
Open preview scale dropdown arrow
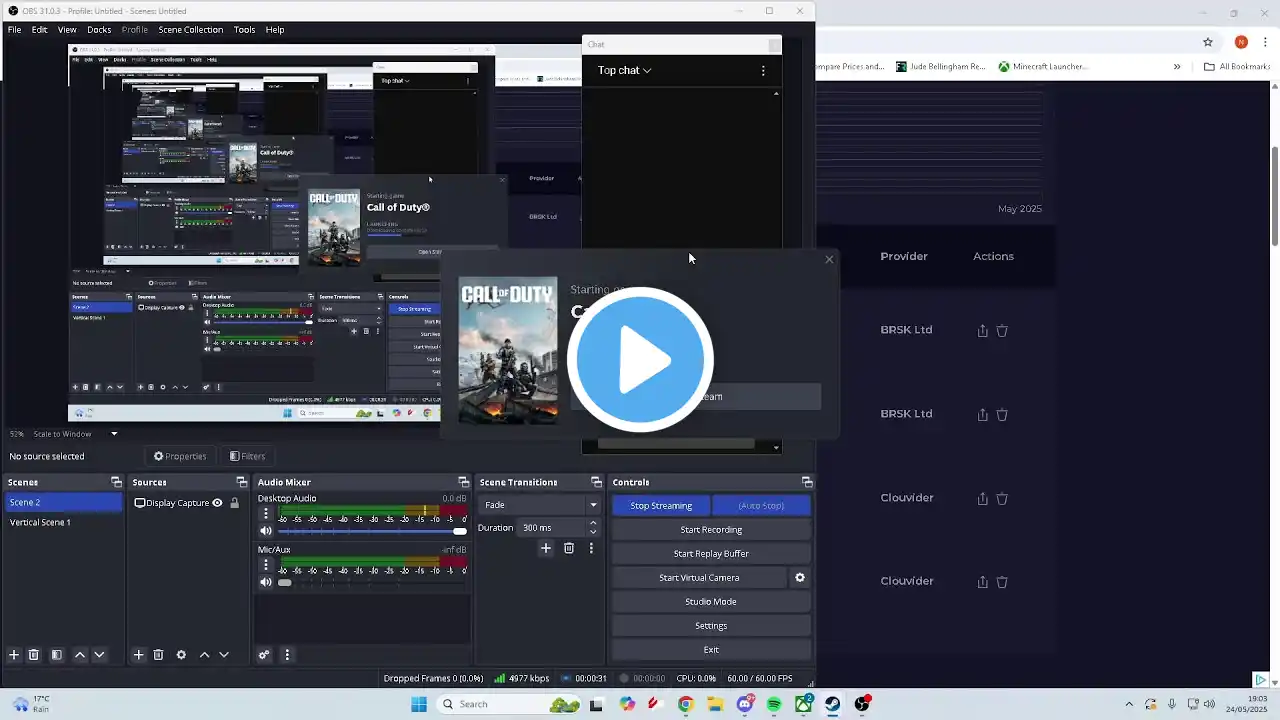(x=114, y=434)
